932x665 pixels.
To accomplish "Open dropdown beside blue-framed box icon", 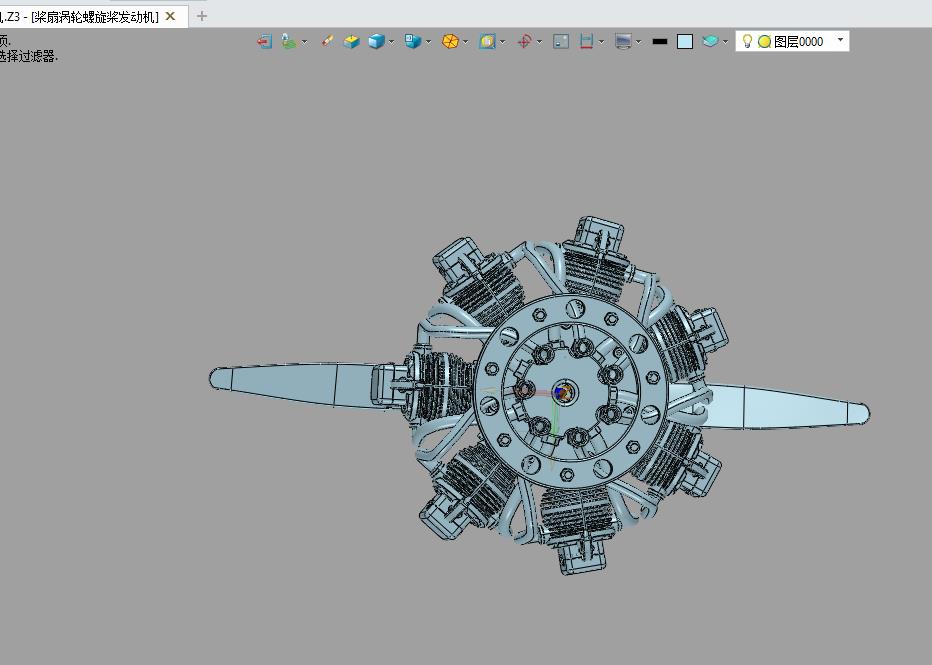I will (503, 42).
